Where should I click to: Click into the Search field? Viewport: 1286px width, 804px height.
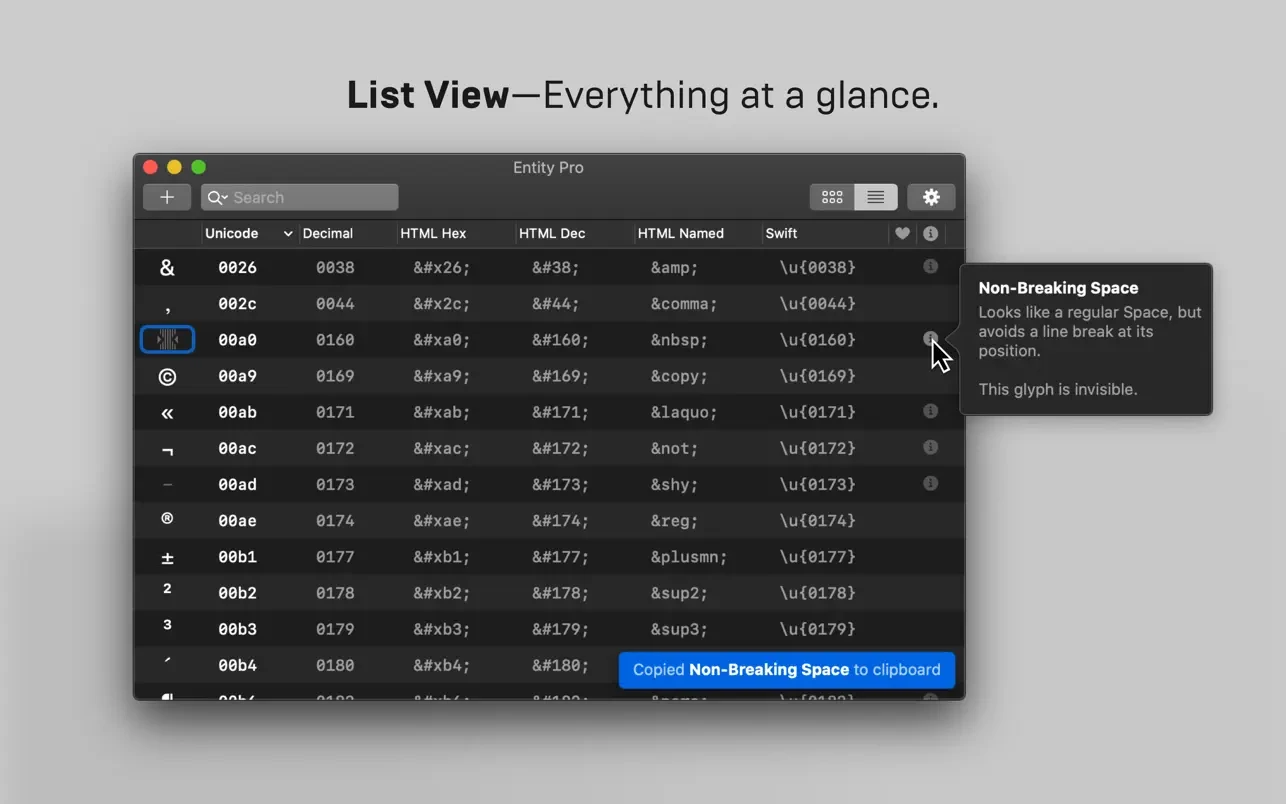310,197
